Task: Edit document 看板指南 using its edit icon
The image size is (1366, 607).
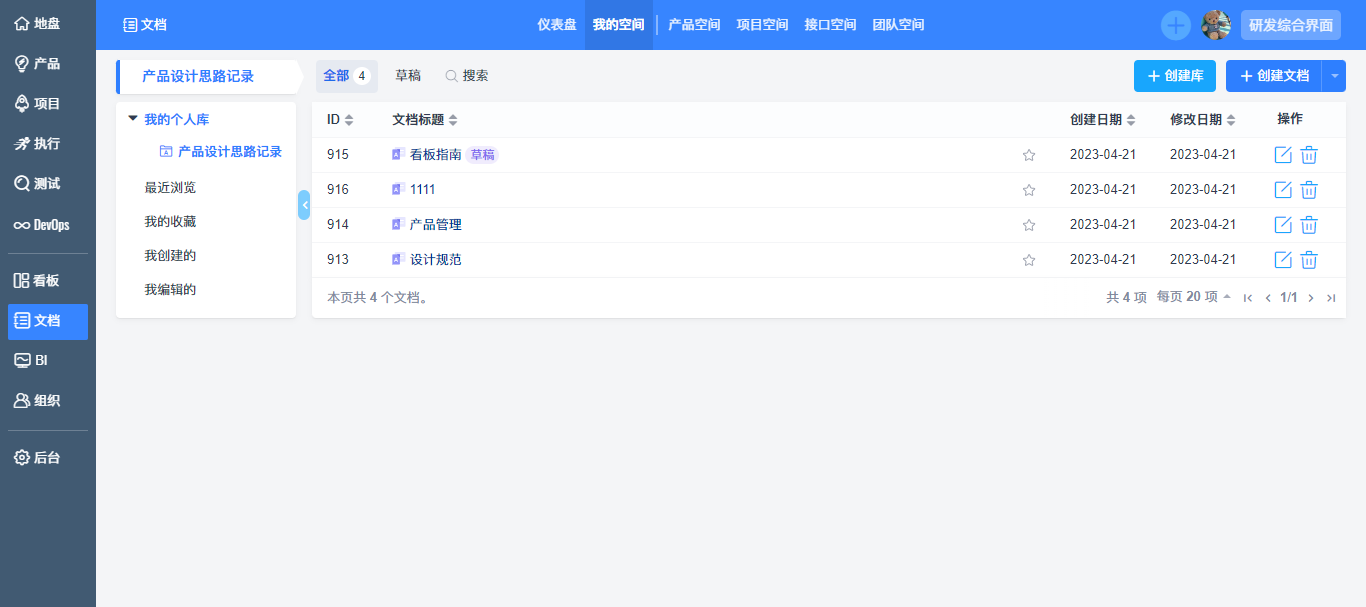Action: [1283, 154]
